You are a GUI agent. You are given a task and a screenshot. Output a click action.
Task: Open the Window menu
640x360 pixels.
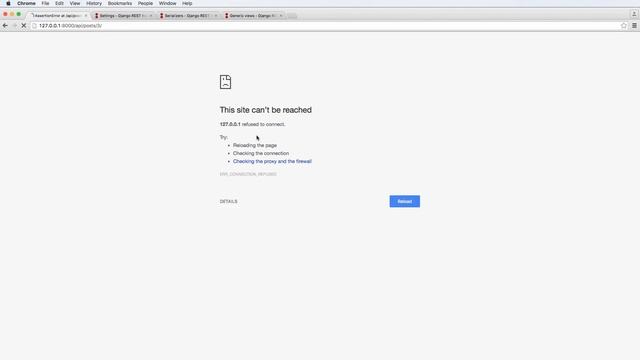(167, 3)
